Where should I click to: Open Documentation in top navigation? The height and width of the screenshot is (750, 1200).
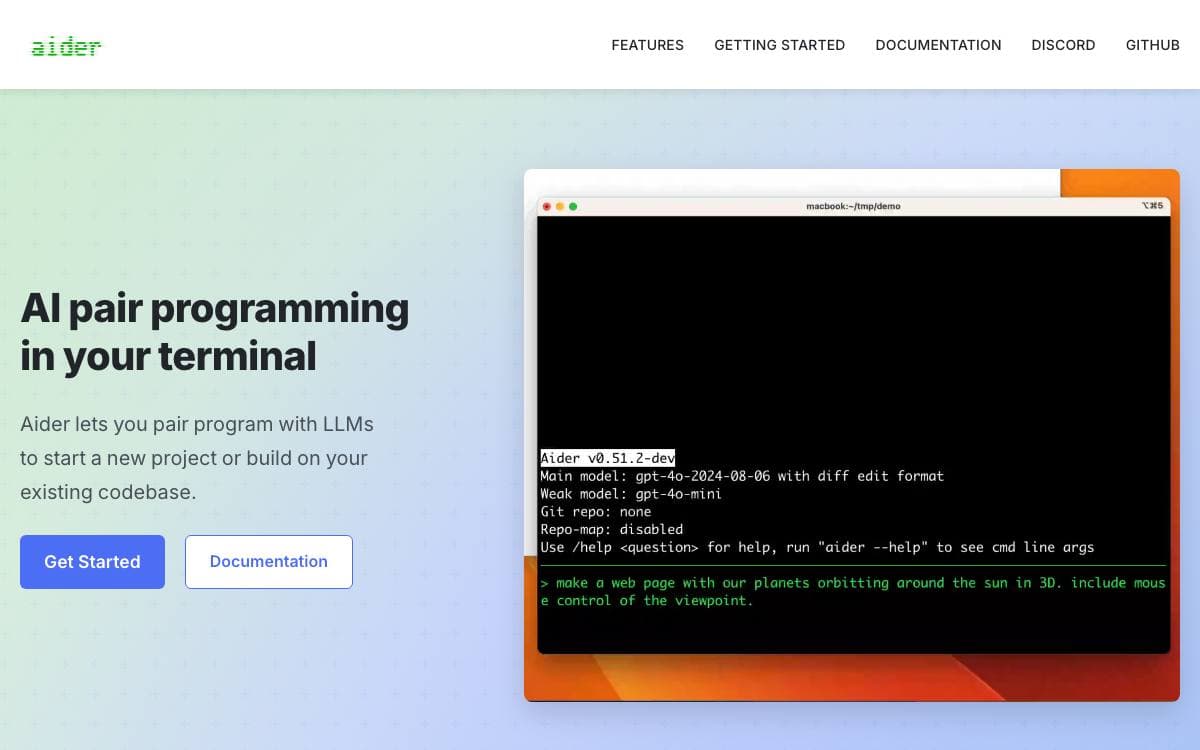[x=938, y=45]
